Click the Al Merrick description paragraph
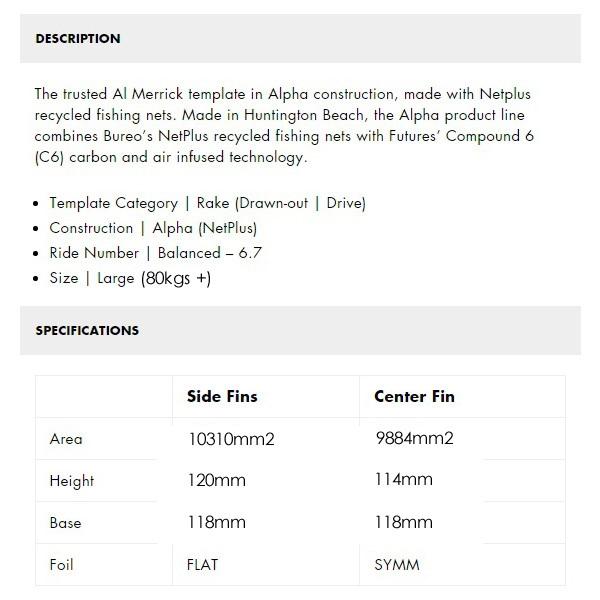This screenshot has width=600, height=600. point(284,126)
